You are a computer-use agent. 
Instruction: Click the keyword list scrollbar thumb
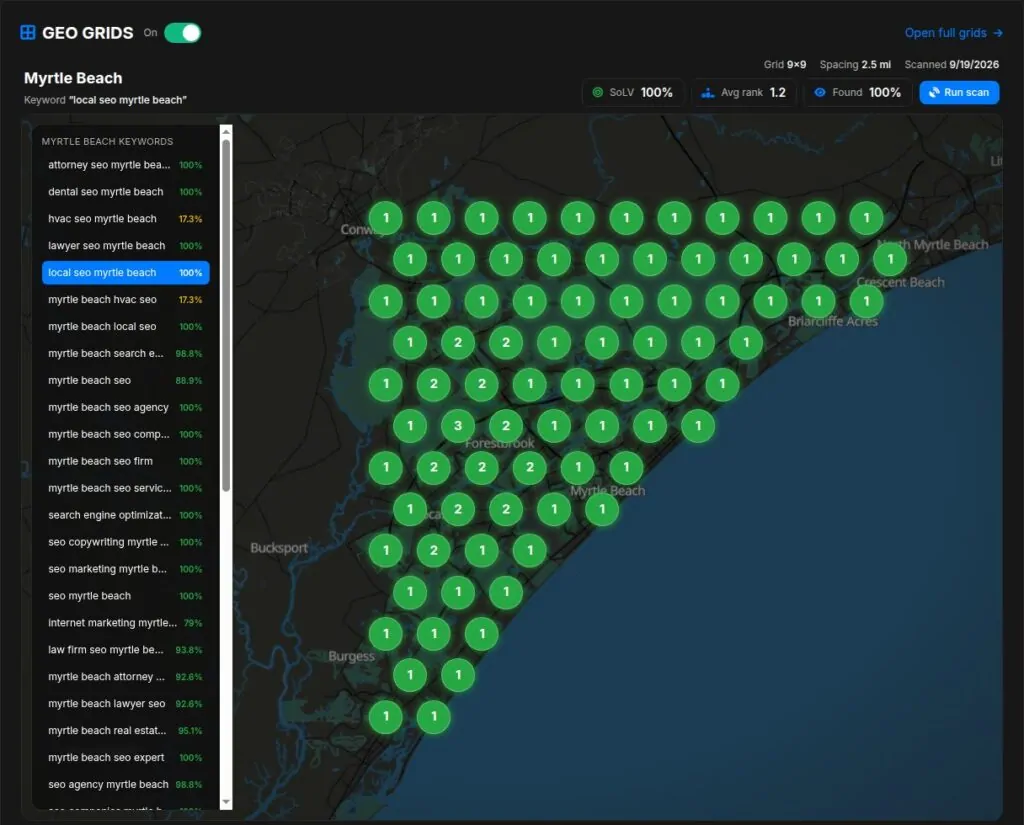pos(226,315)
